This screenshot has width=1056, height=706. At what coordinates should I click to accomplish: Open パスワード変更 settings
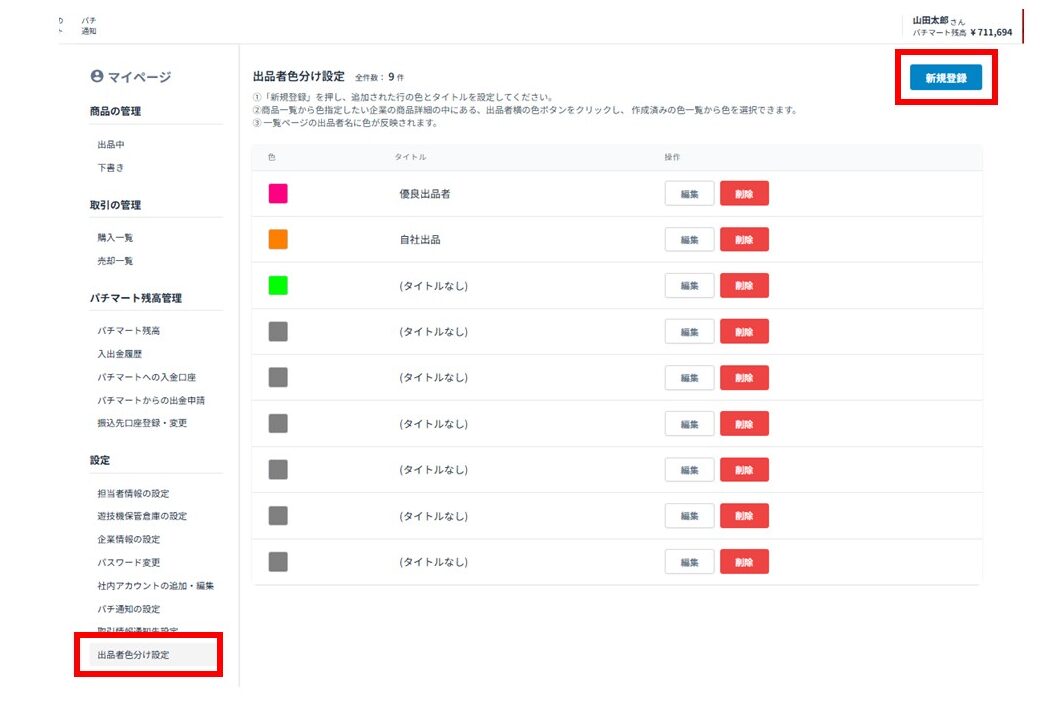point(128,562)
